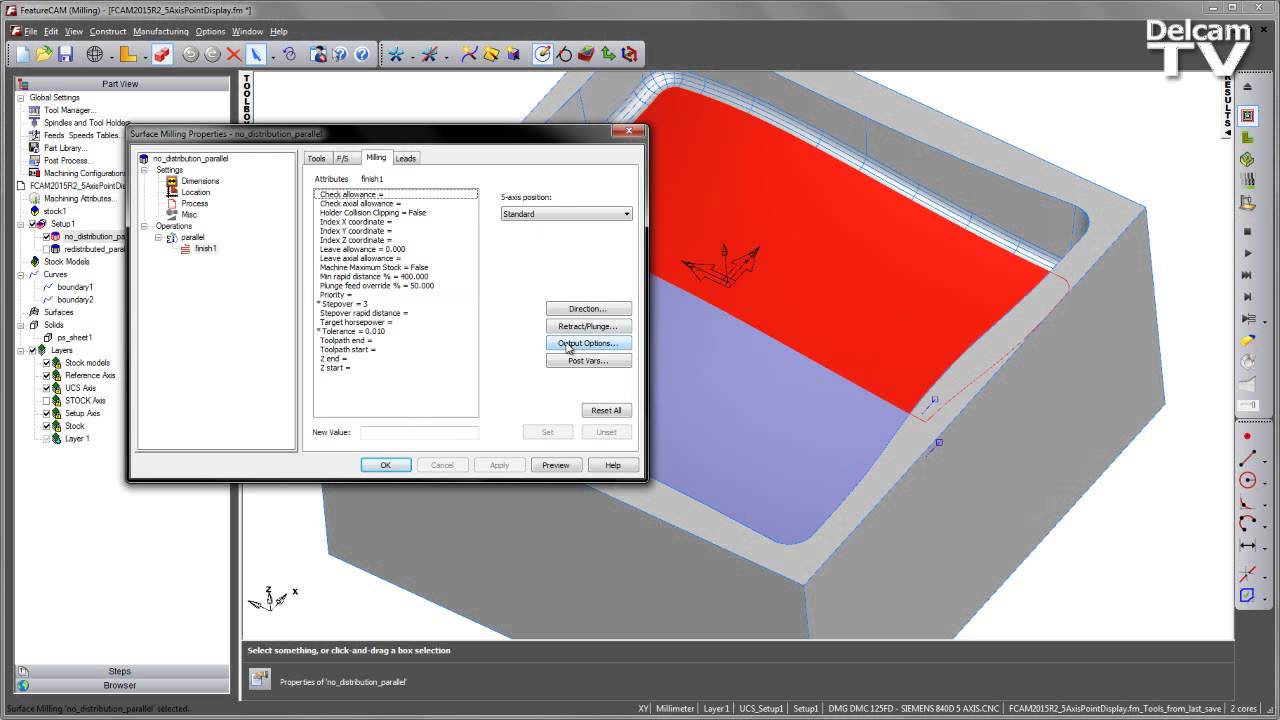The image size is (1280, 720).
Task: Select the Stepover = 3 attribute
Action: click(344, 304)
